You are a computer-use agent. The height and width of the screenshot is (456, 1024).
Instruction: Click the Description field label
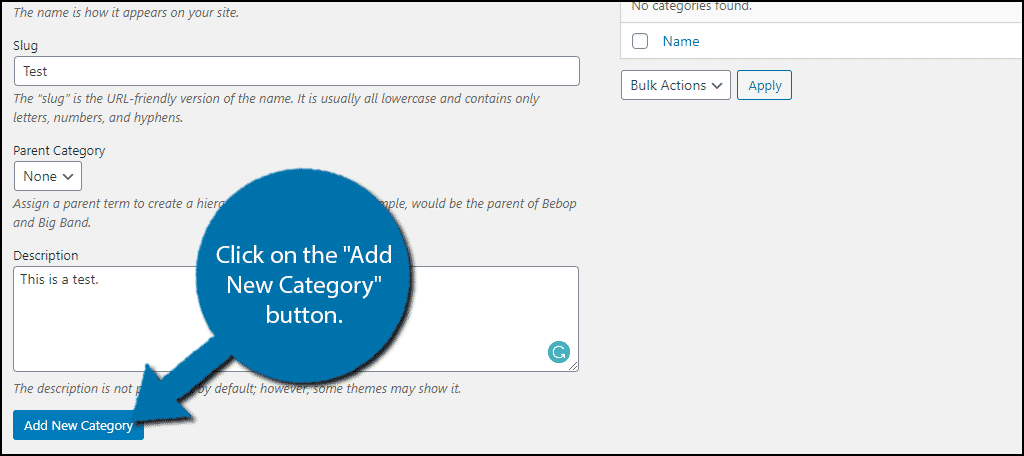46,255
